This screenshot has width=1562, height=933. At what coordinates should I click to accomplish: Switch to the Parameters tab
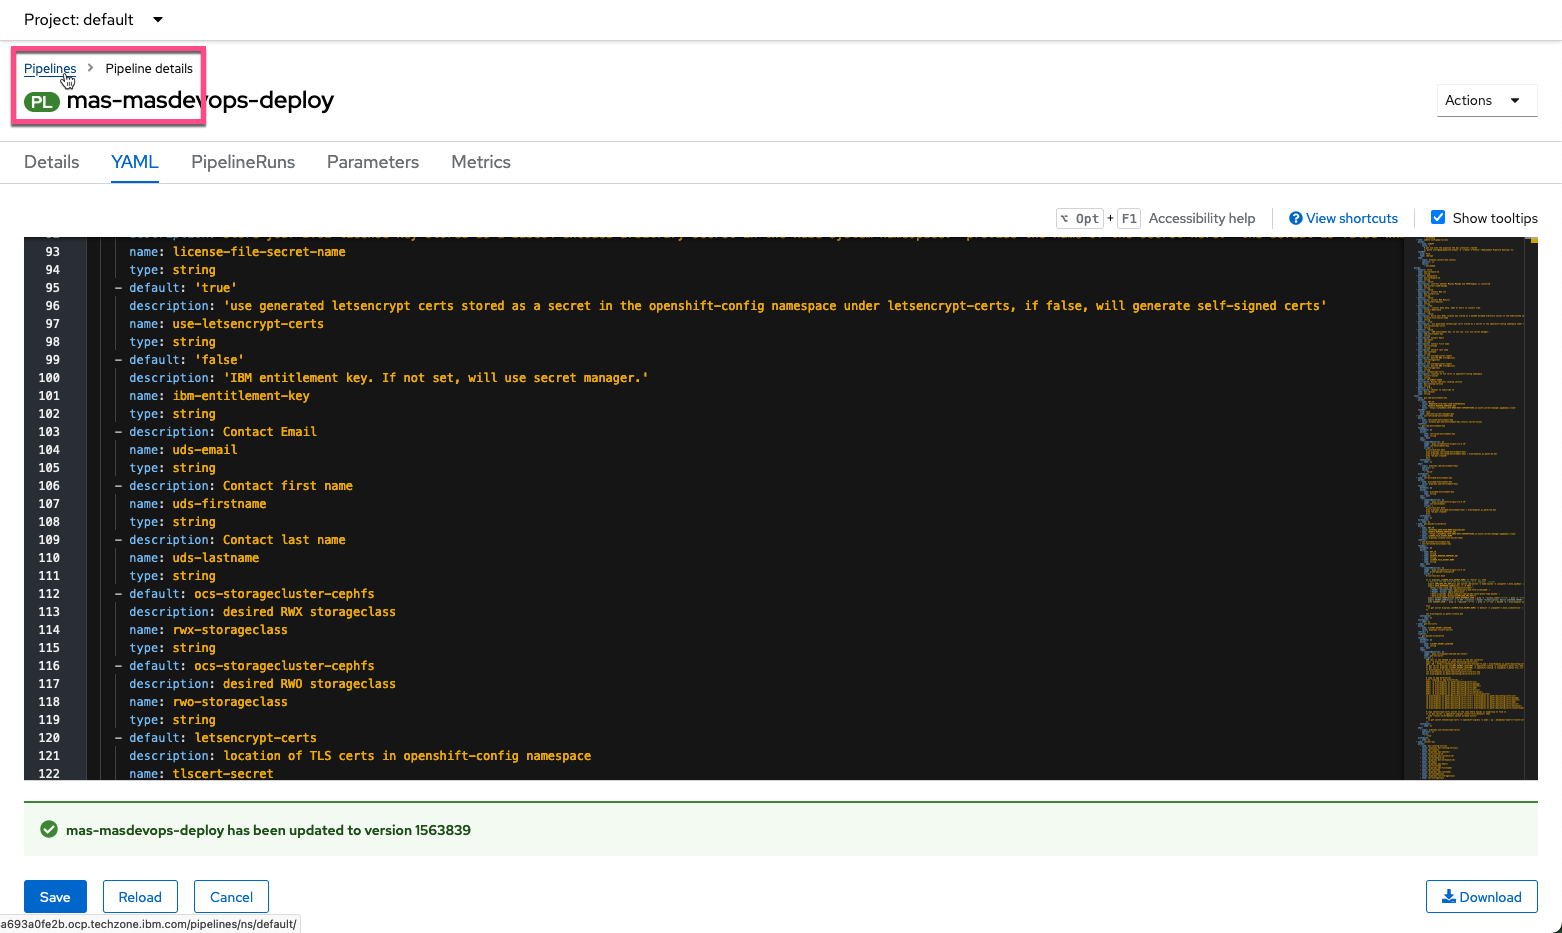click(x=373, y=162)
